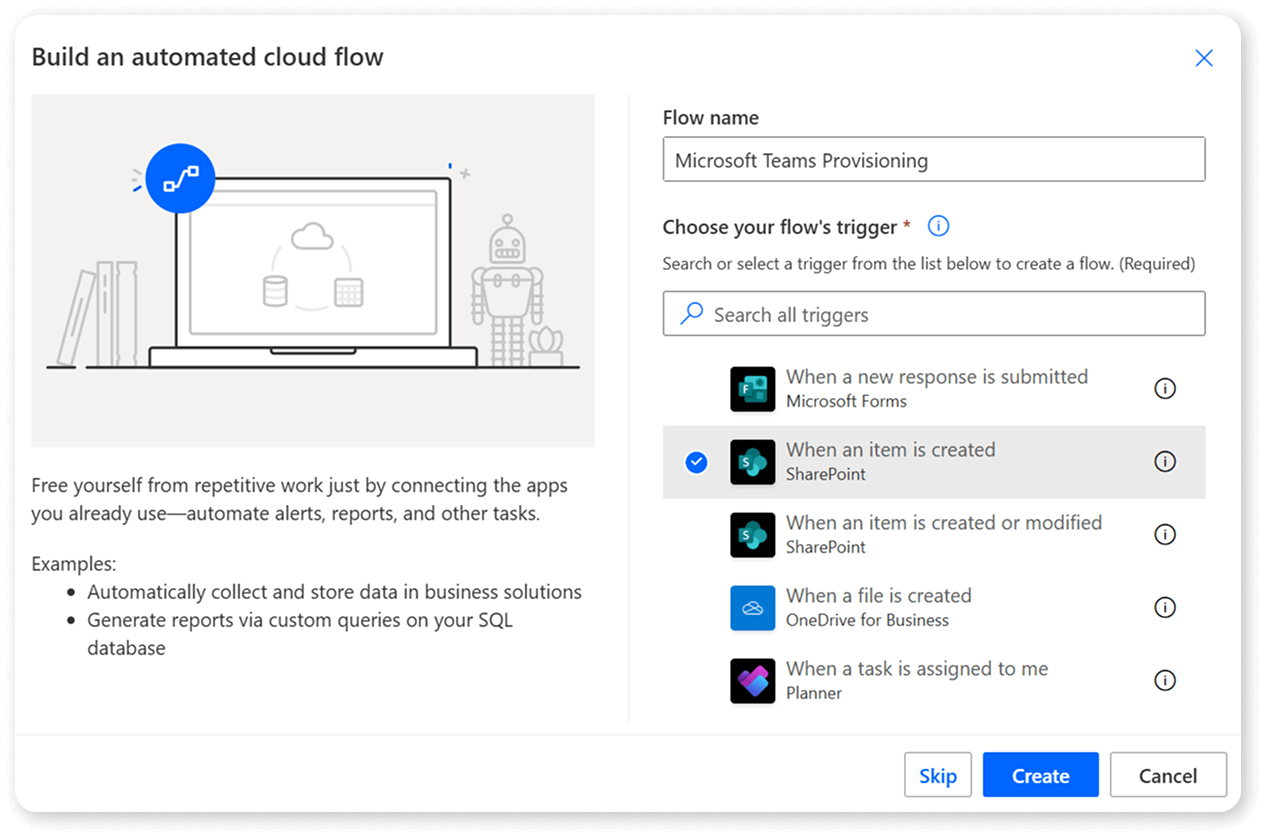Viewport: 1266px width, 837px height.
Task: Click the Microsoft Forms trigger icon
Action: [752, 389]
